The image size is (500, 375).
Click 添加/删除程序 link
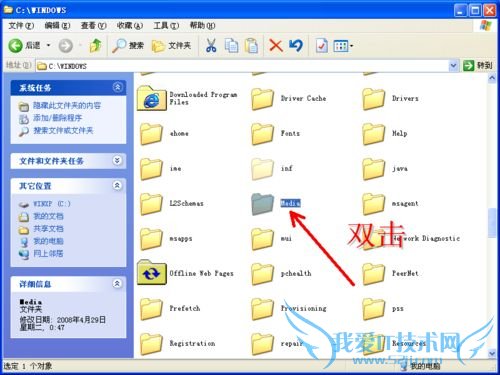click(x=57, y=118)
